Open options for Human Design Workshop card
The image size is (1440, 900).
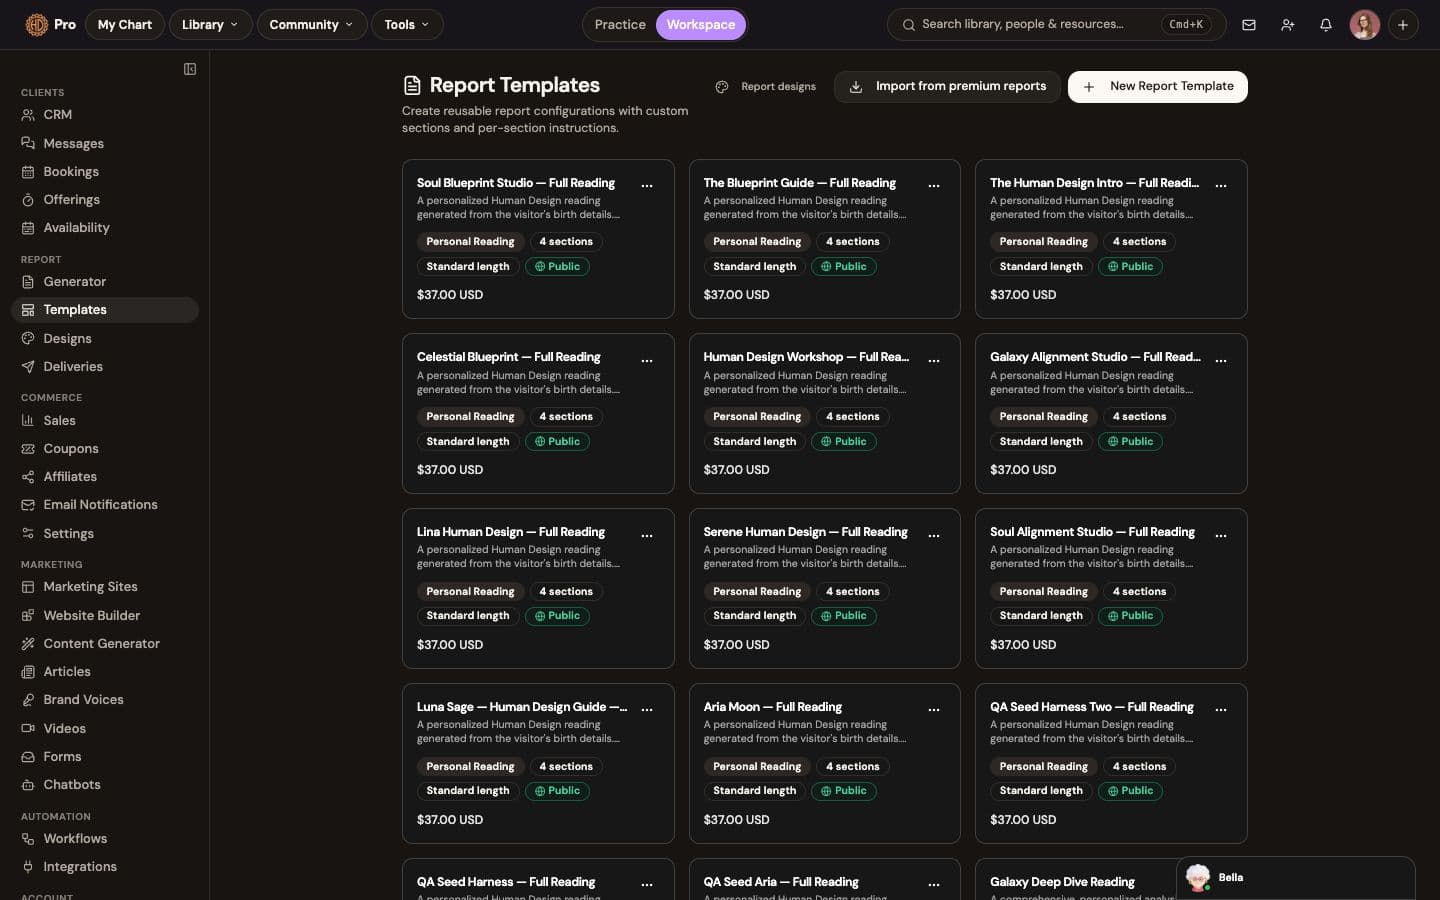[x=934, y=360]
